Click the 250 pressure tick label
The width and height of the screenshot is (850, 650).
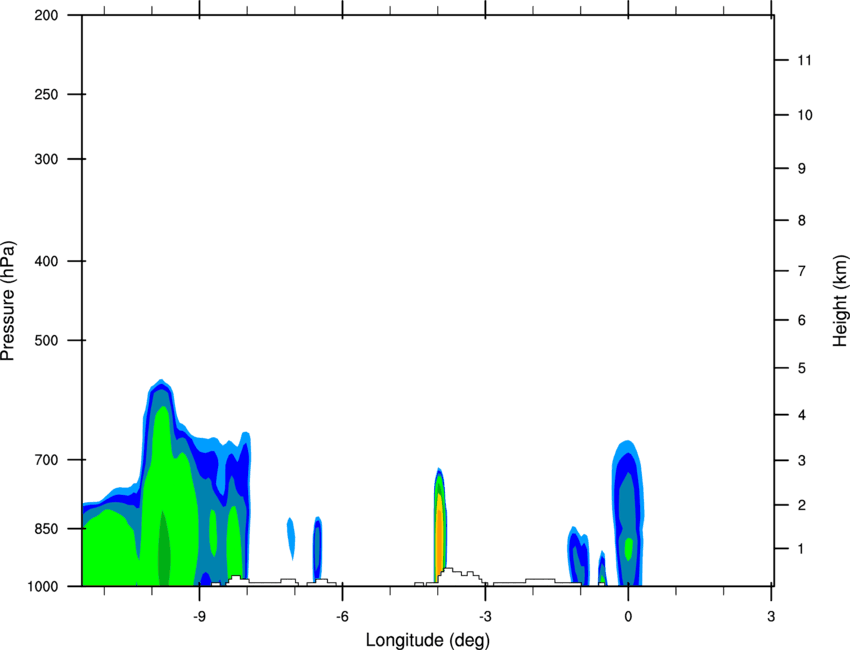47,94
